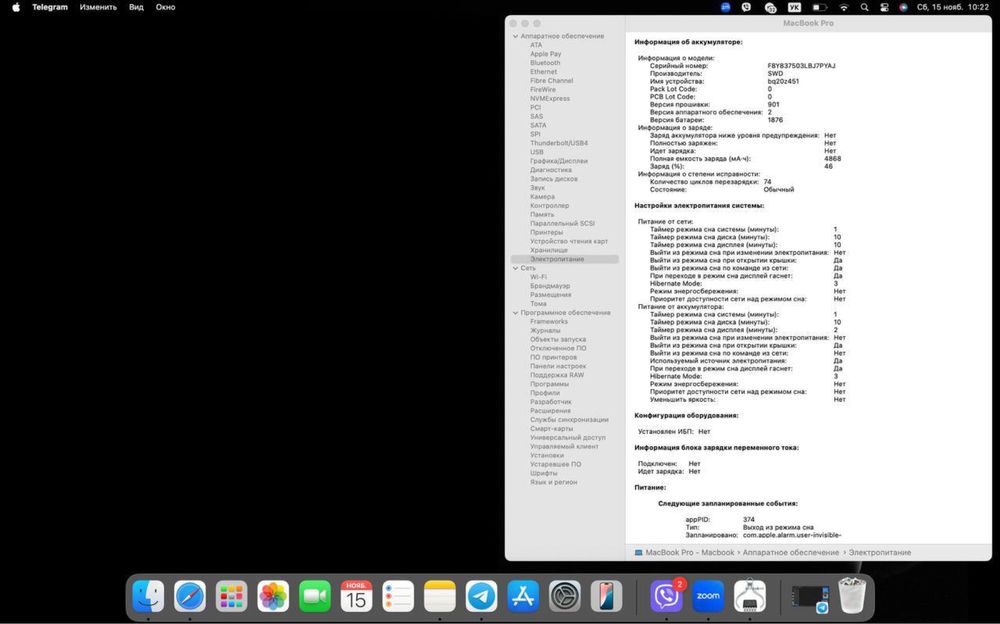Open the Wi-Fi menu bar icon
Image resolution: width=1000 pixels, height=624 pixels.
844,7
